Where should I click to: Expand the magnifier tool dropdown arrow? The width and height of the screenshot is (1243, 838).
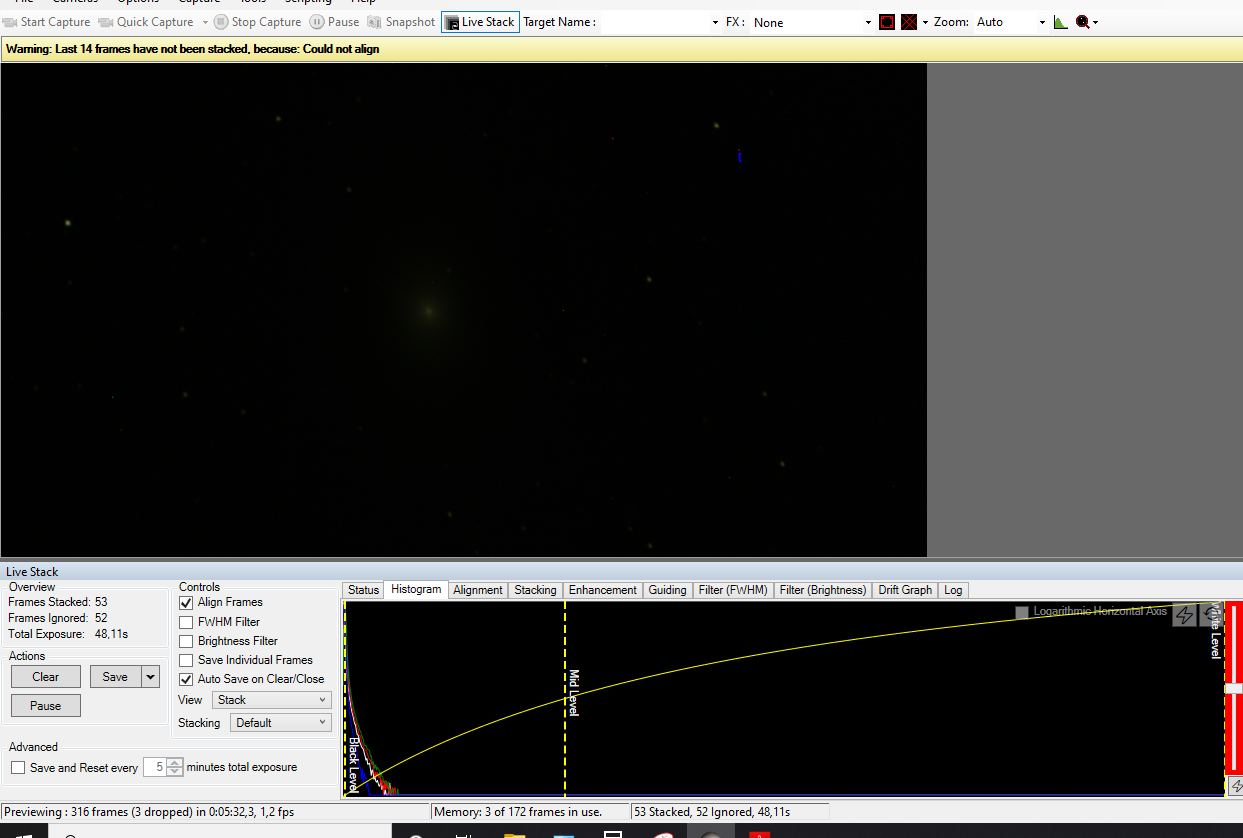click(x=1096, y=22)
